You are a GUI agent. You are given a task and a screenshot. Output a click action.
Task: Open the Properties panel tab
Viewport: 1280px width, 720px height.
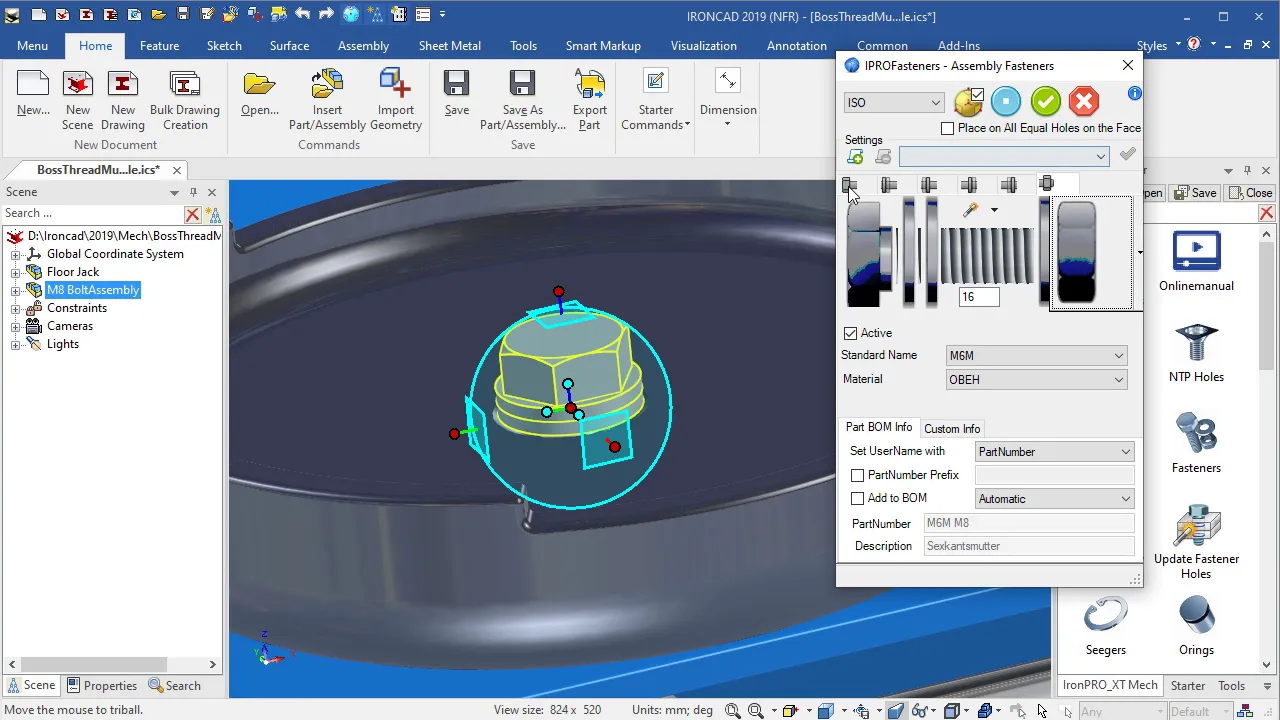click(x=101, y=686)
